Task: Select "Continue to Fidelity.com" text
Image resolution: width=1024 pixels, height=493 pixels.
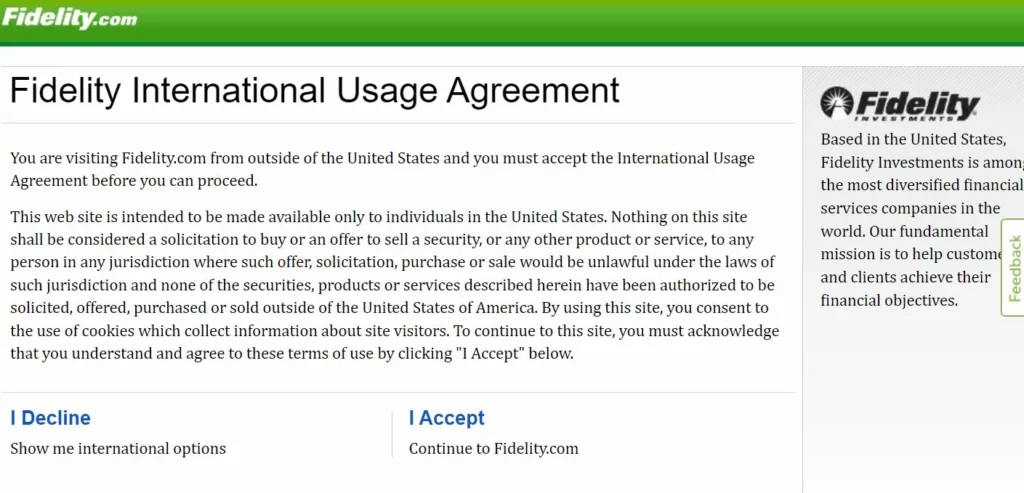Action: click(x=494, y=449)
